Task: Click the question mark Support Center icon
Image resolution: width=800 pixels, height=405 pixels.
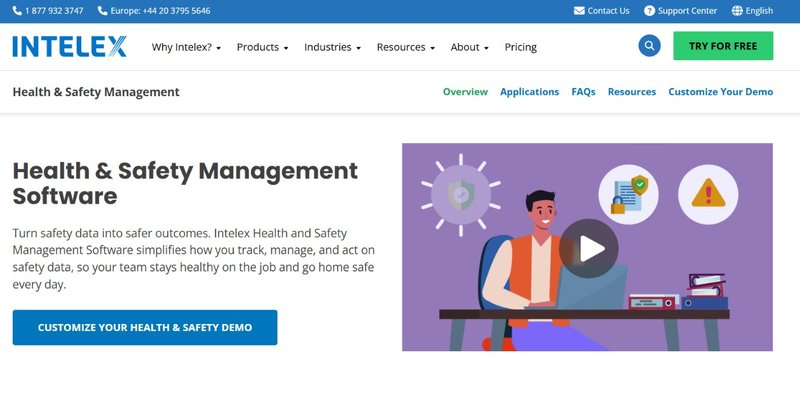Action: [x=649, y=11]
